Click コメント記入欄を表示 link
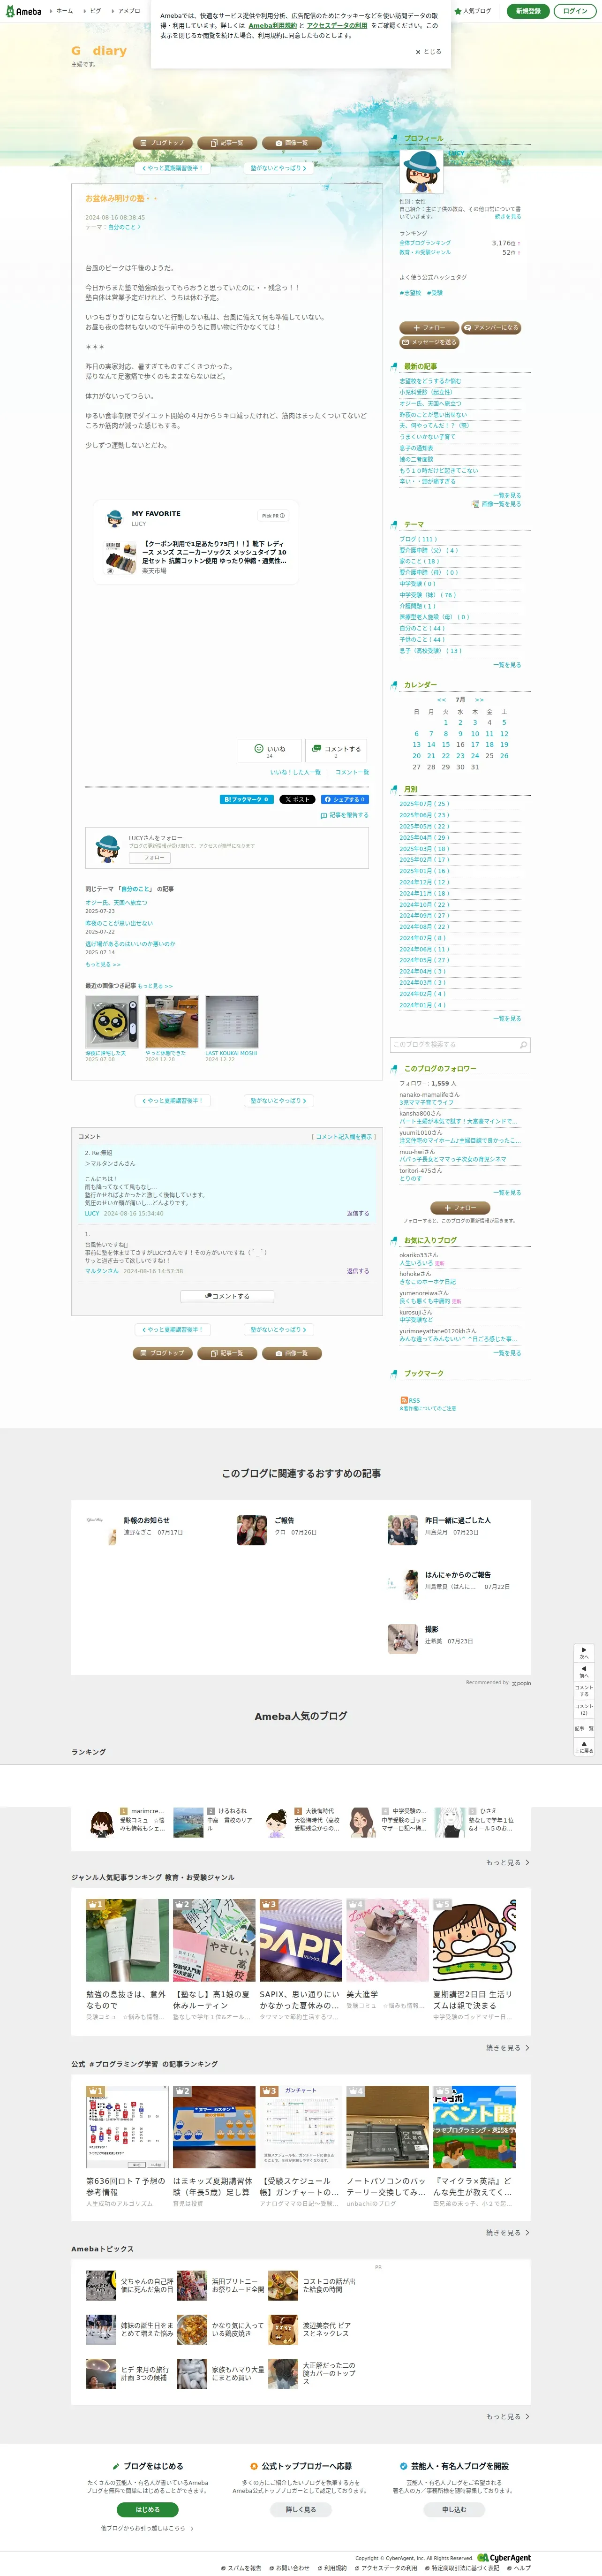 (x=343, y=1137)
